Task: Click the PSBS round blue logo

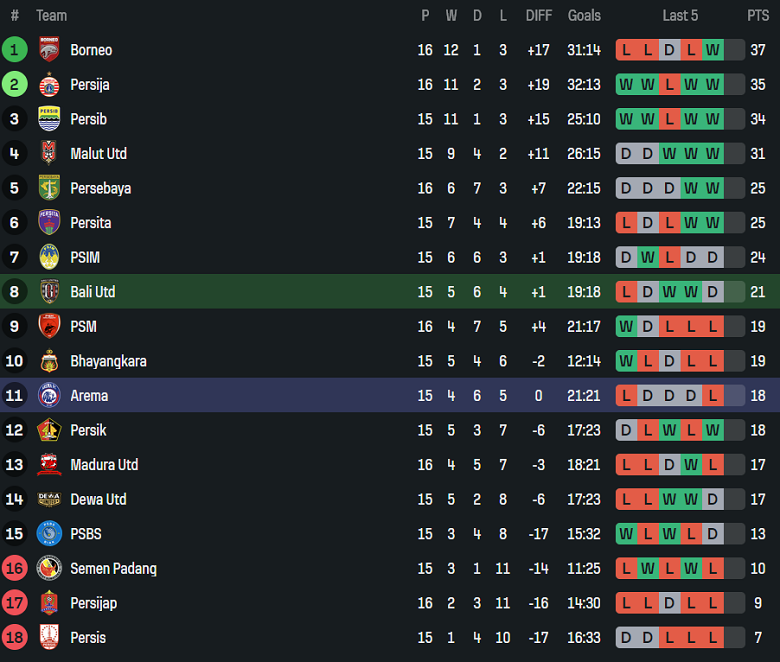Action: pos(49,534)
